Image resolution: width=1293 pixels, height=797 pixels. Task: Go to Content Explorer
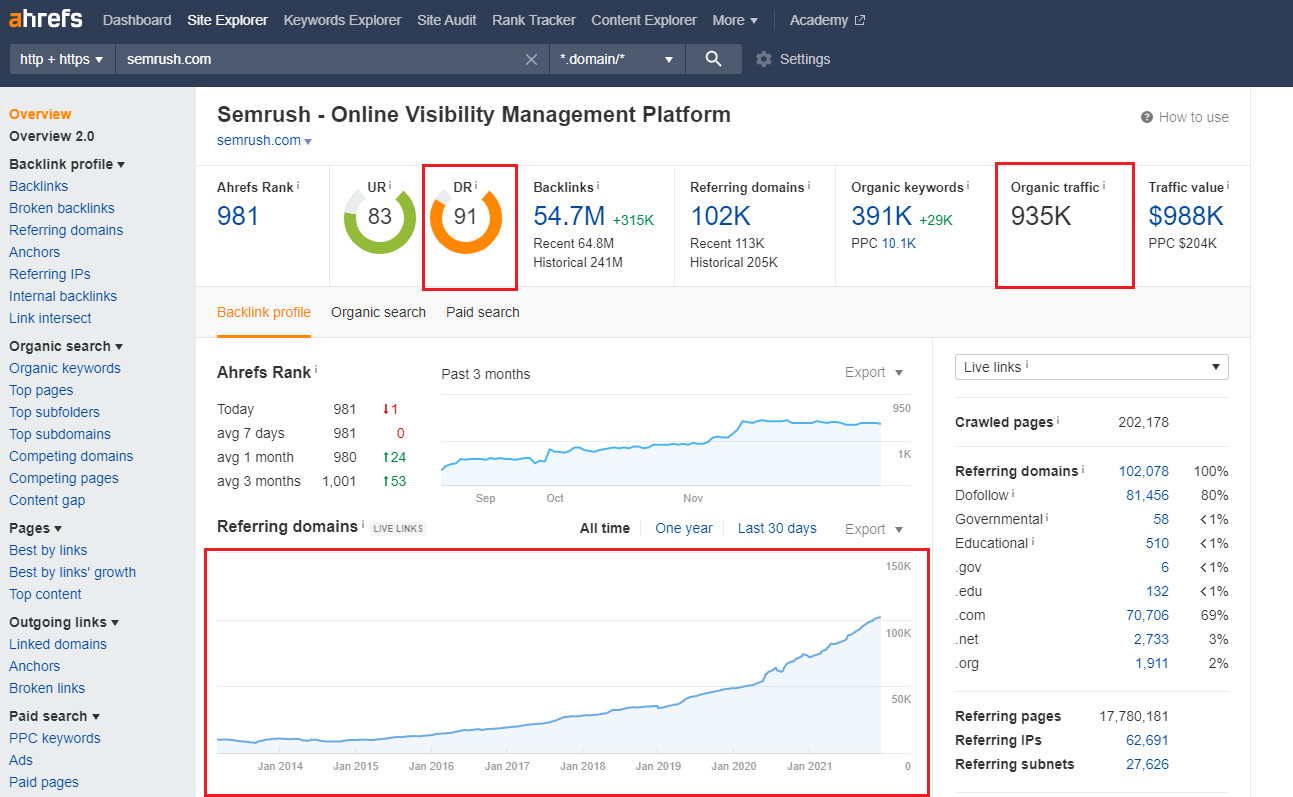pos(644,20)
